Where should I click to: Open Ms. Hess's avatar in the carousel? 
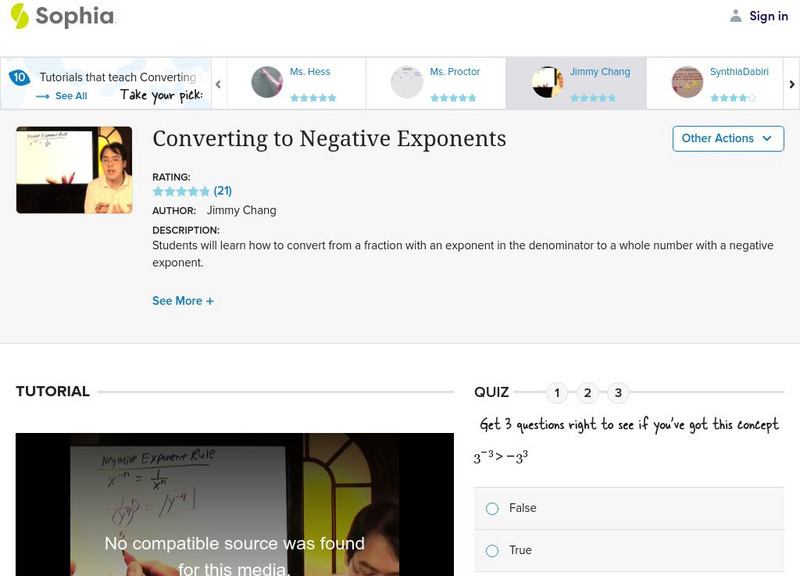coord(268,82)
